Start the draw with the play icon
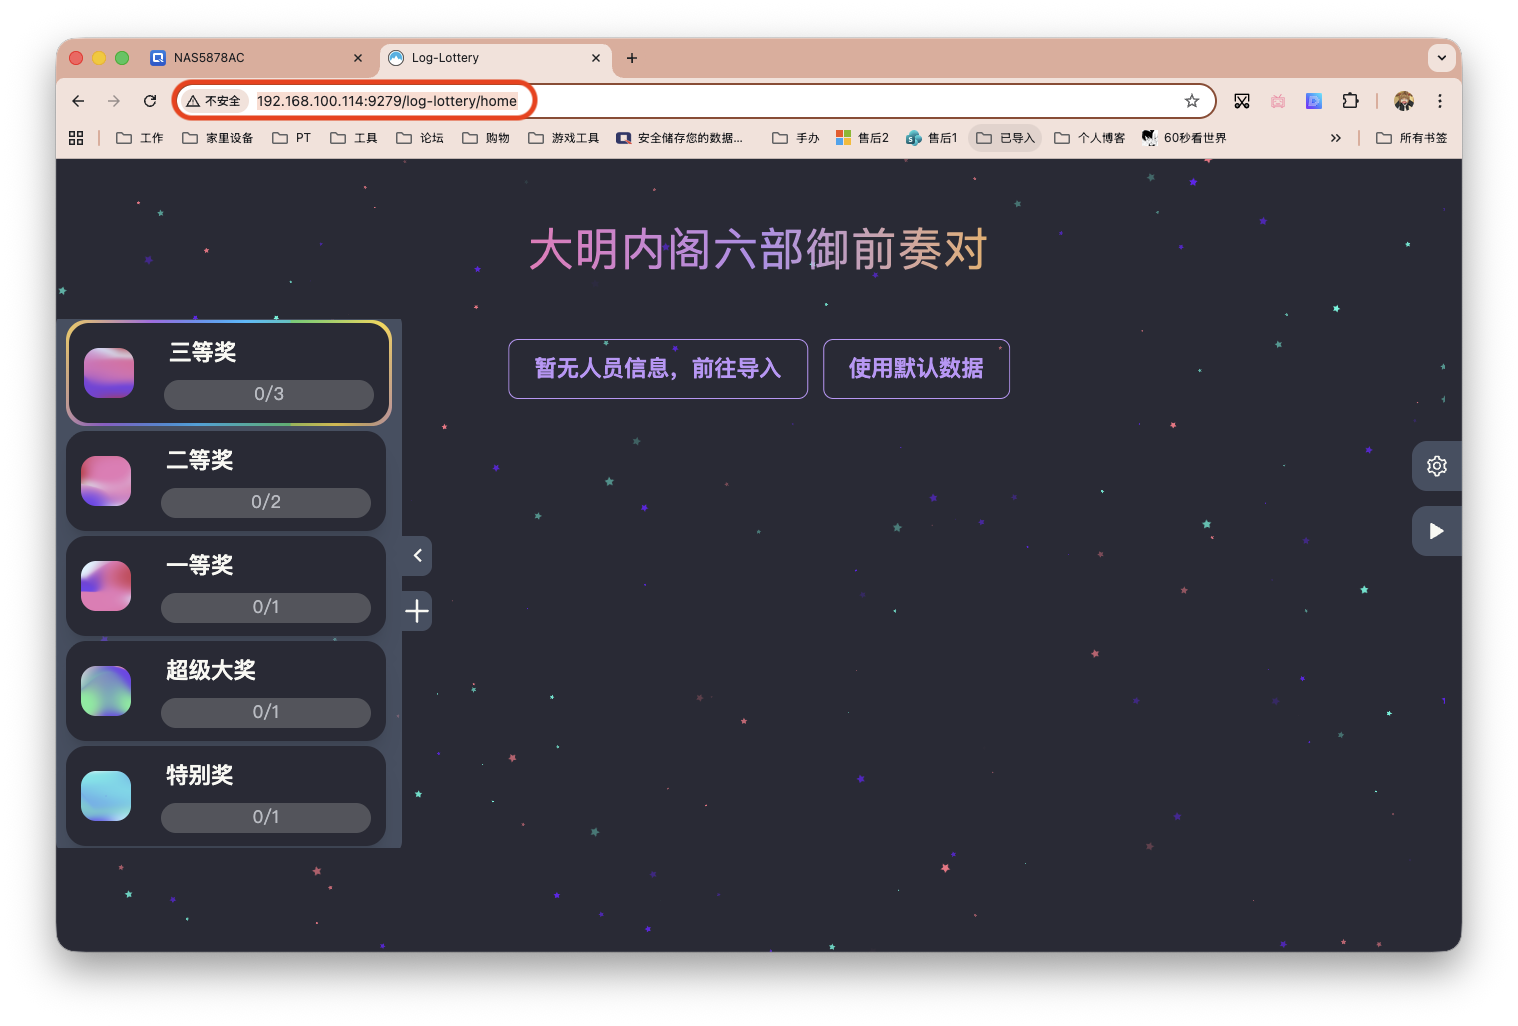 pyautogui.click(x=1436, y=530)
